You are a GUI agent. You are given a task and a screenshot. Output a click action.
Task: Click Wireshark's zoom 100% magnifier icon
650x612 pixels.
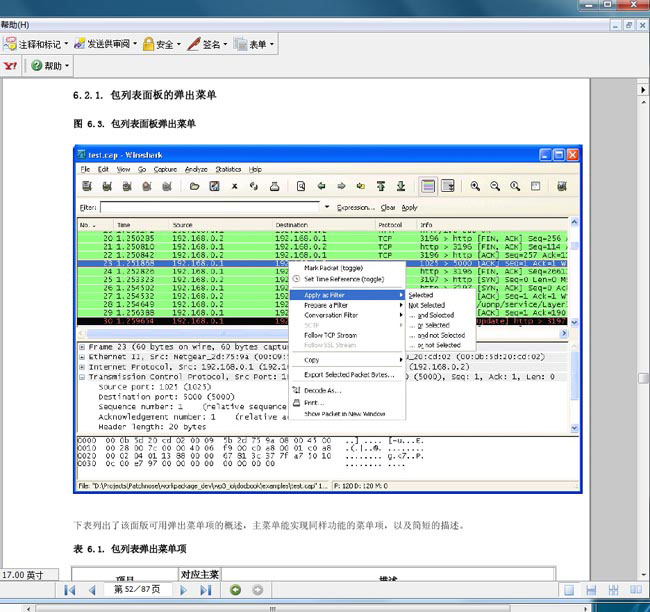tap(515, 187)
